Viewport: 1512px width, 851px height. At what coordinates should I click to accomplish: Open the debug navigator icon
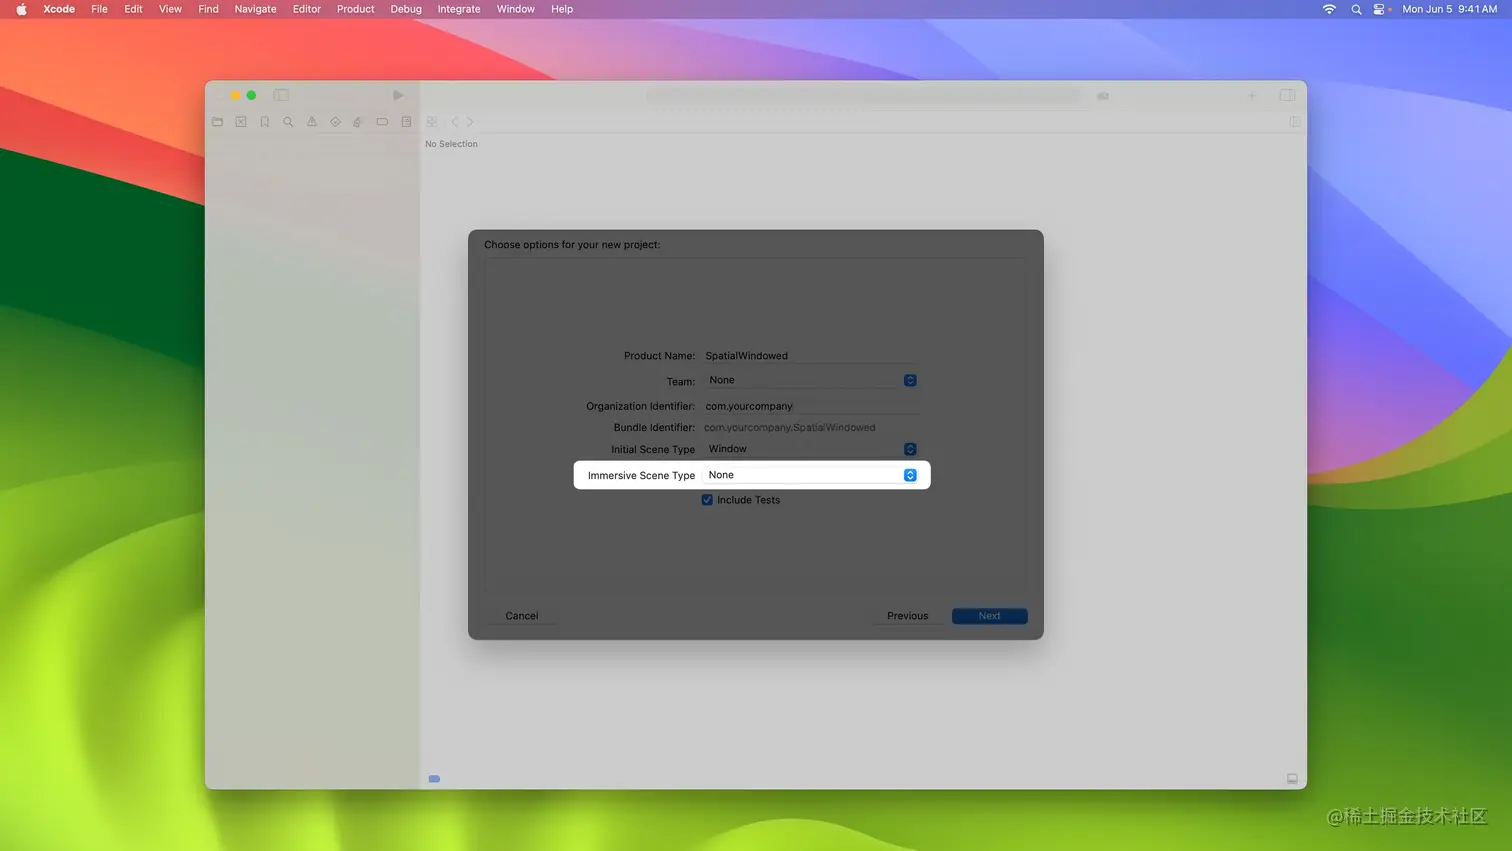[x=357, y=122]
